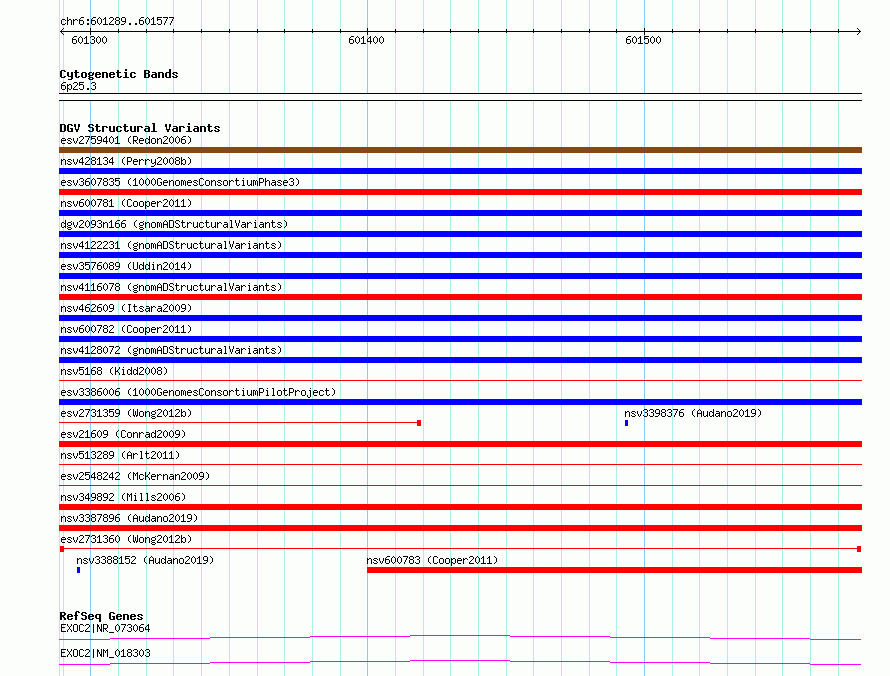Select nsv600782 (Cooper2011) variant label
This screenshot has height=676, width=890.
coord(126,329)
